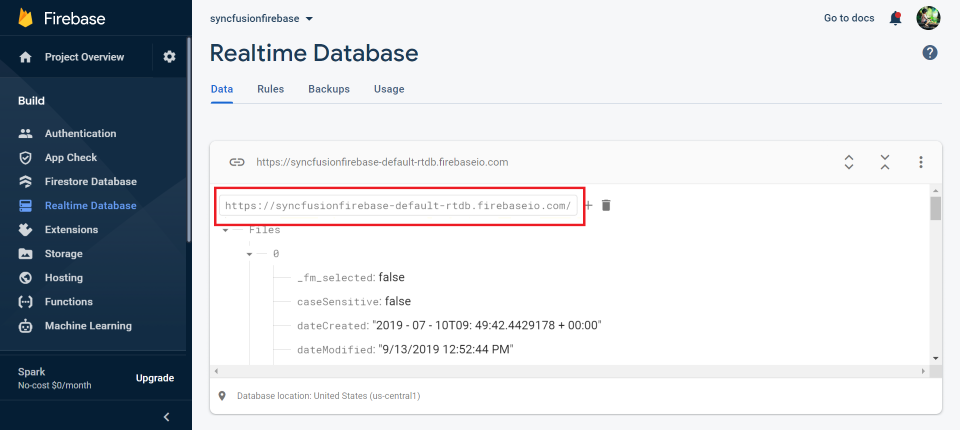The image size is (960, 430).
Task: Click the Firebase flame logo
Action: click(25, 18)
